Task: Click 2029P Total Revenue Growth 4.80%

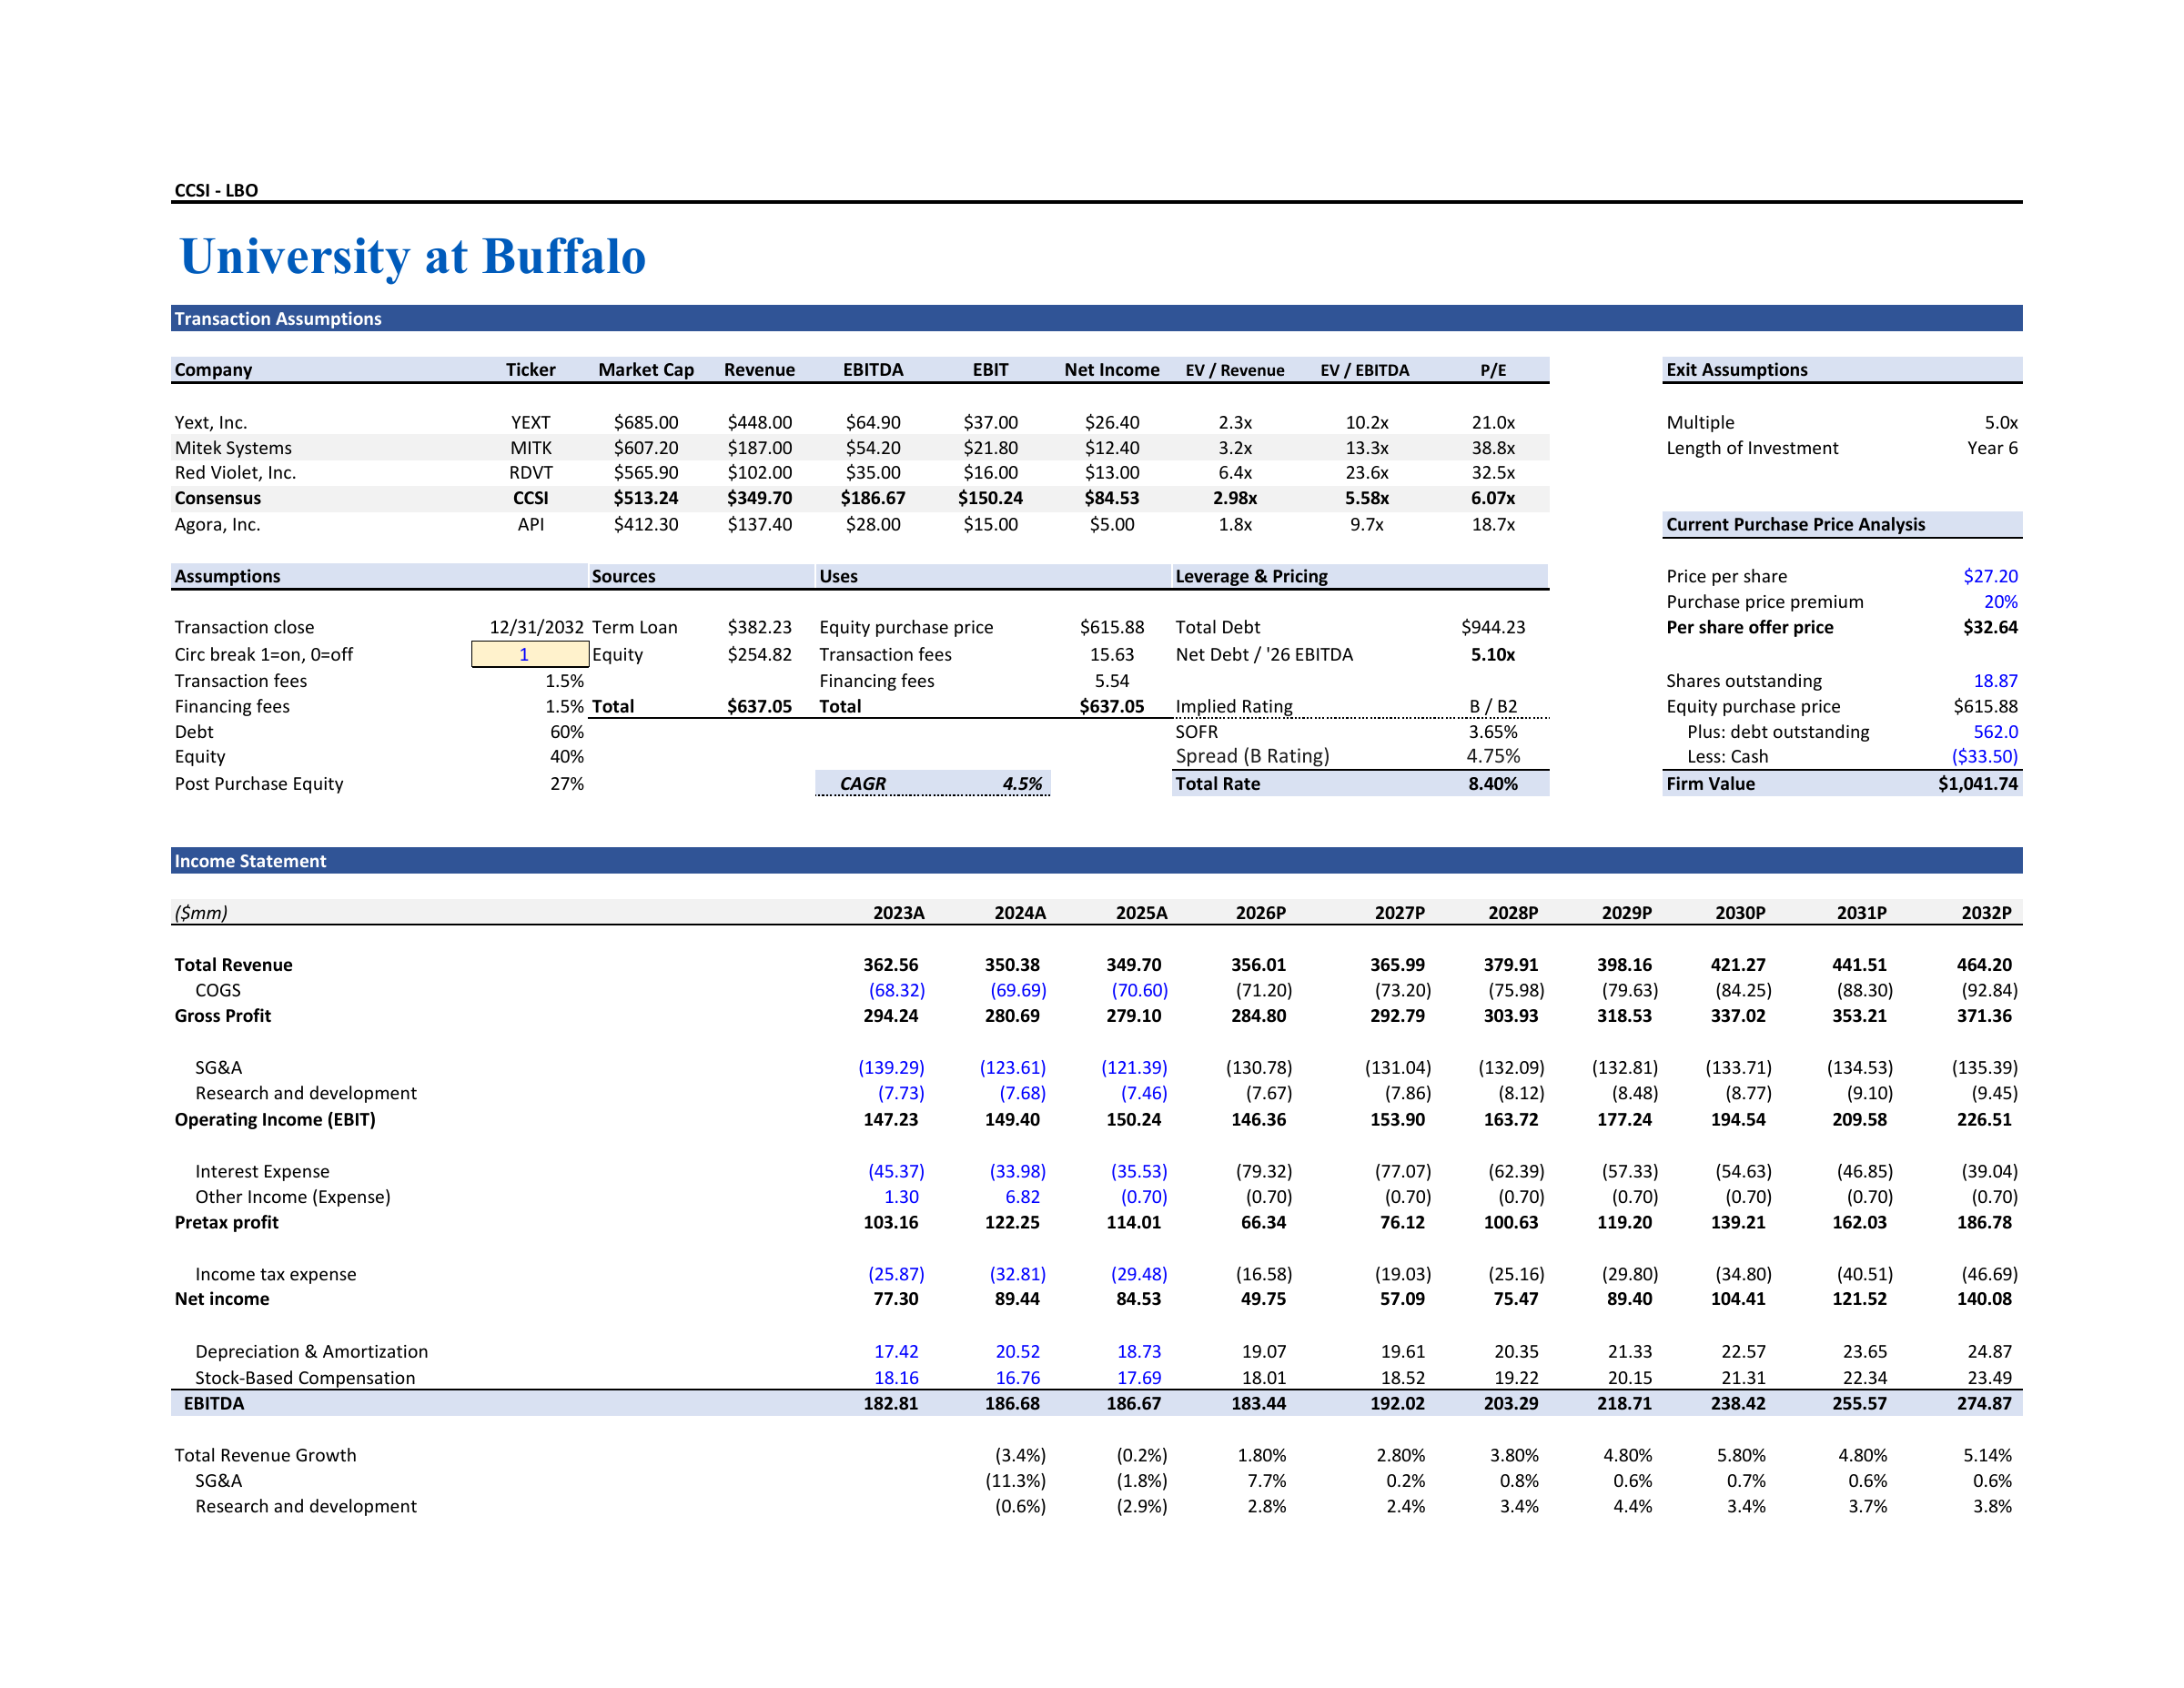Action: [1627, 1455]
